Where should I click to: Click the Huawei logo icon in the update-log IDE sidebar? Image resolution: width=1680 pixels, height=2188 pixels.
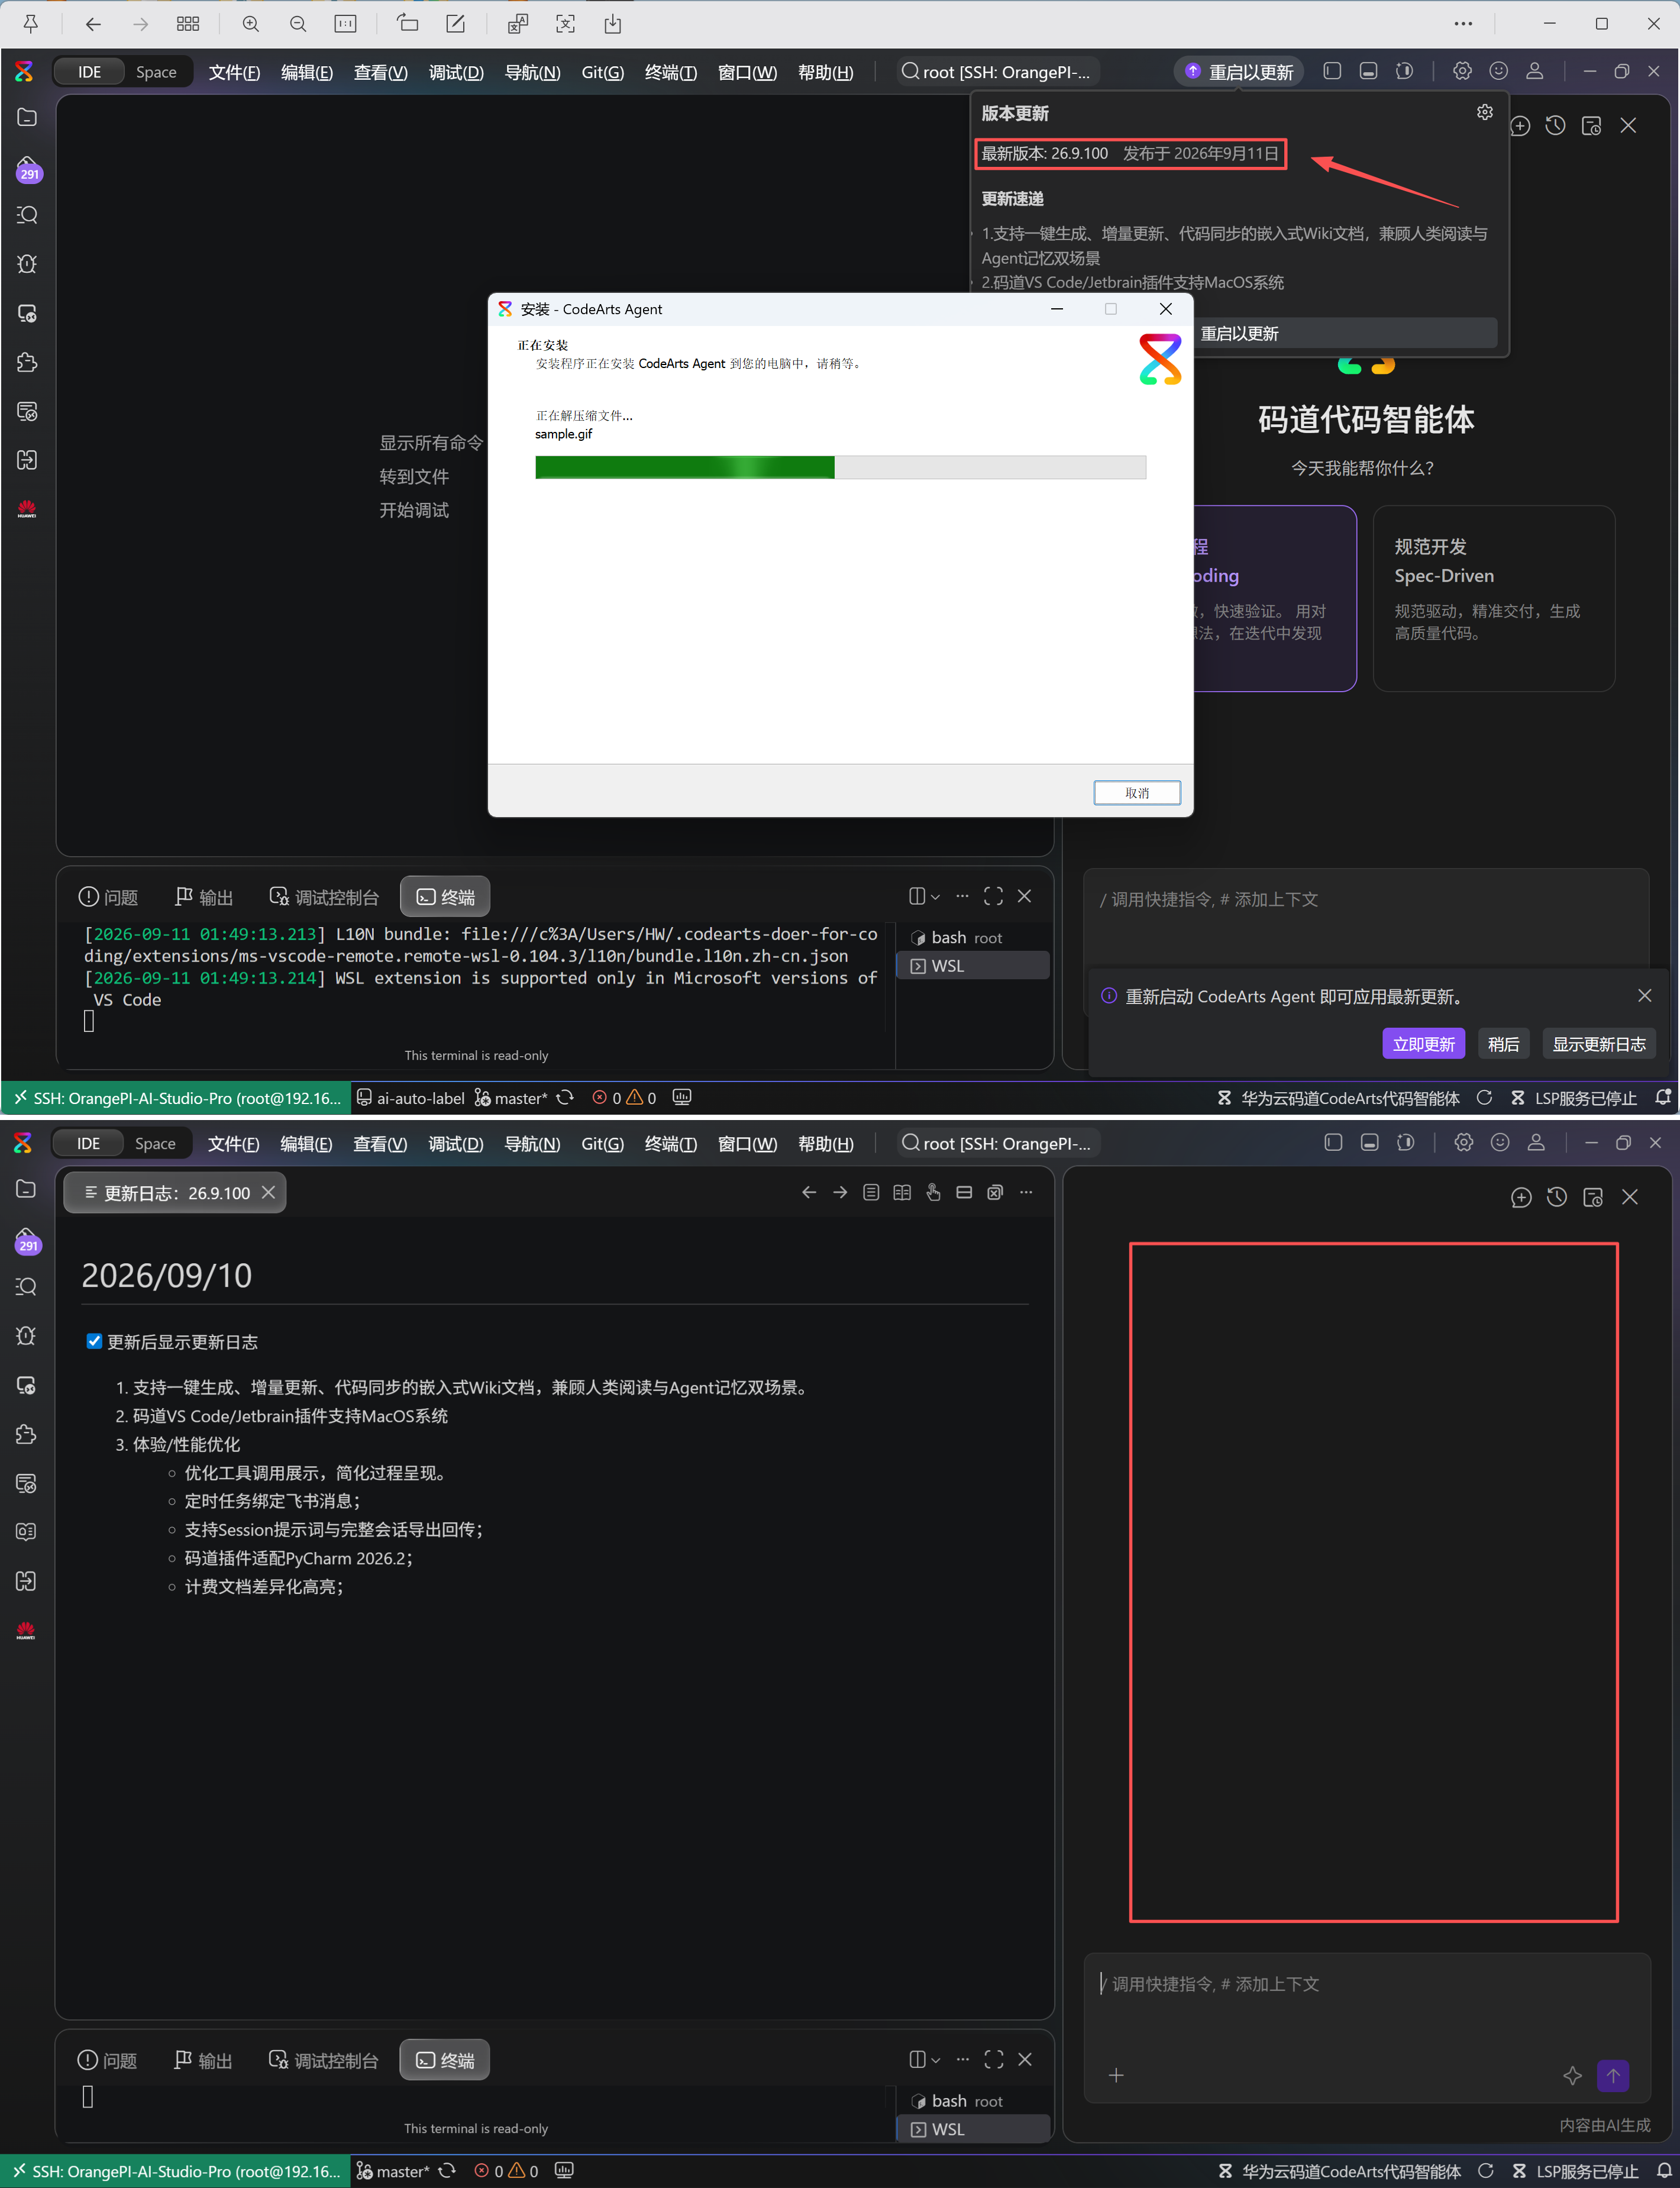pyautogui.click(x=26, y=1630)
